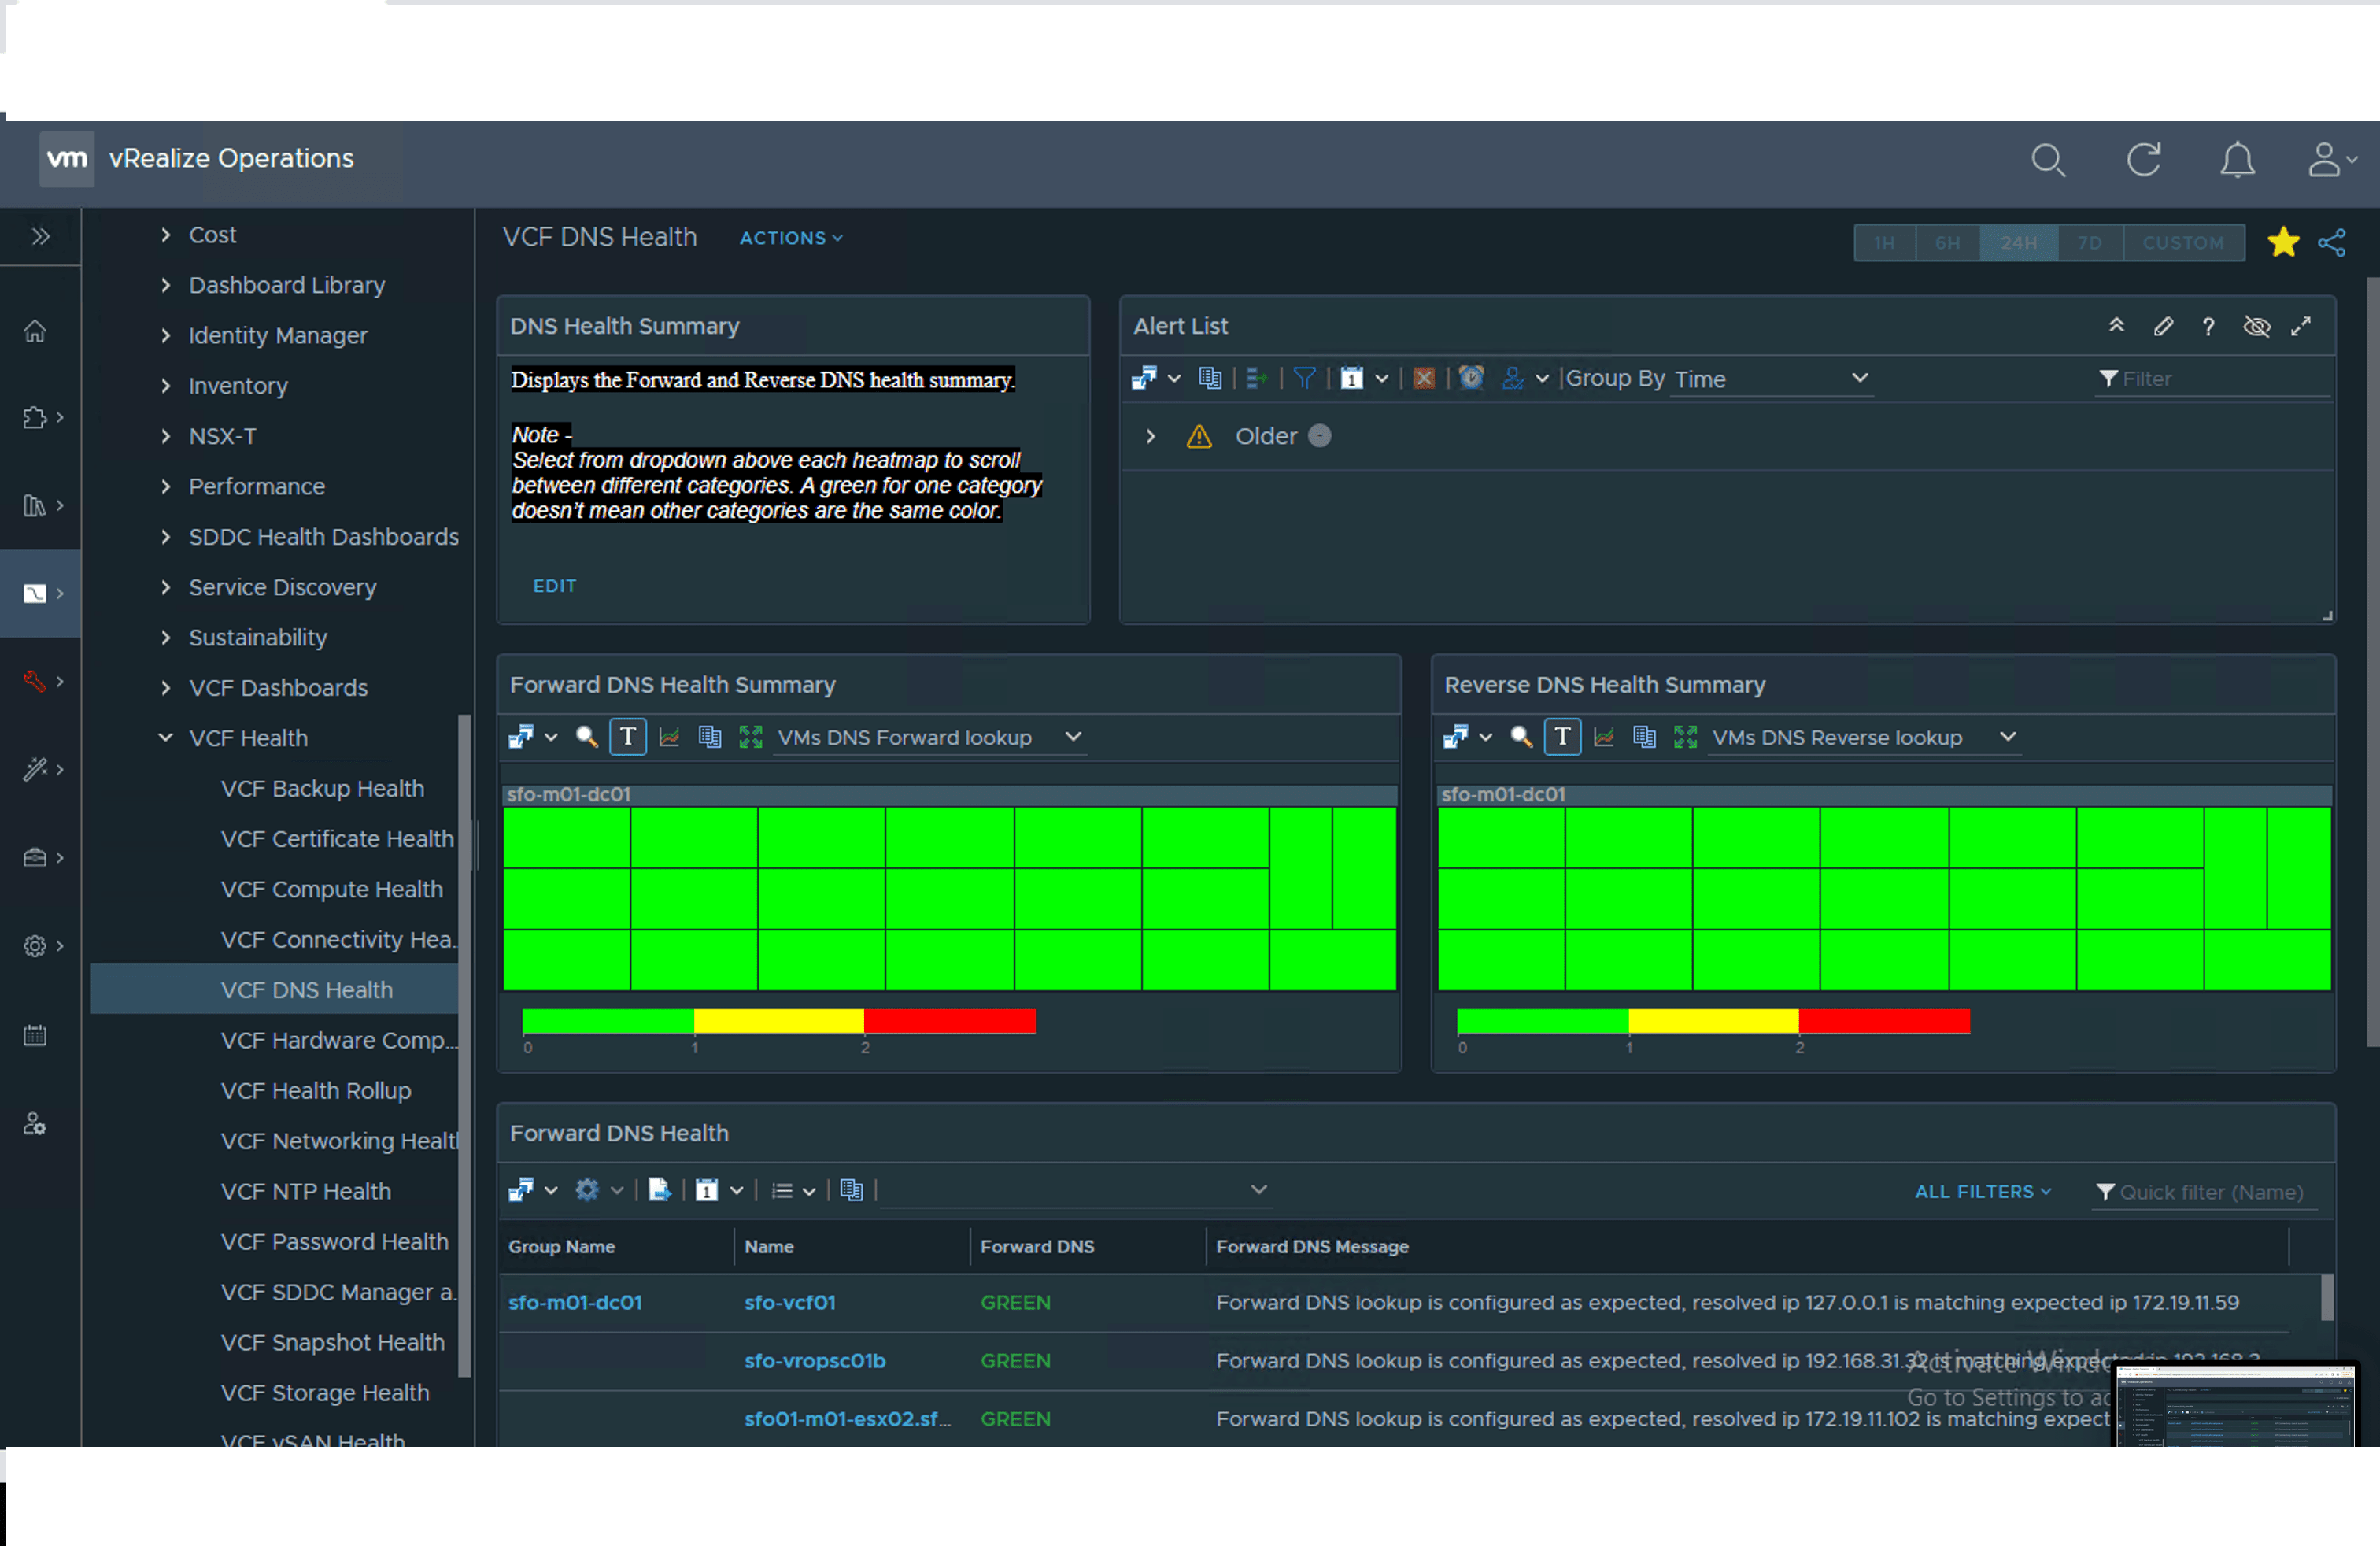Select the 7D time range tab
The image size is (2380, 1546).
2089,243
